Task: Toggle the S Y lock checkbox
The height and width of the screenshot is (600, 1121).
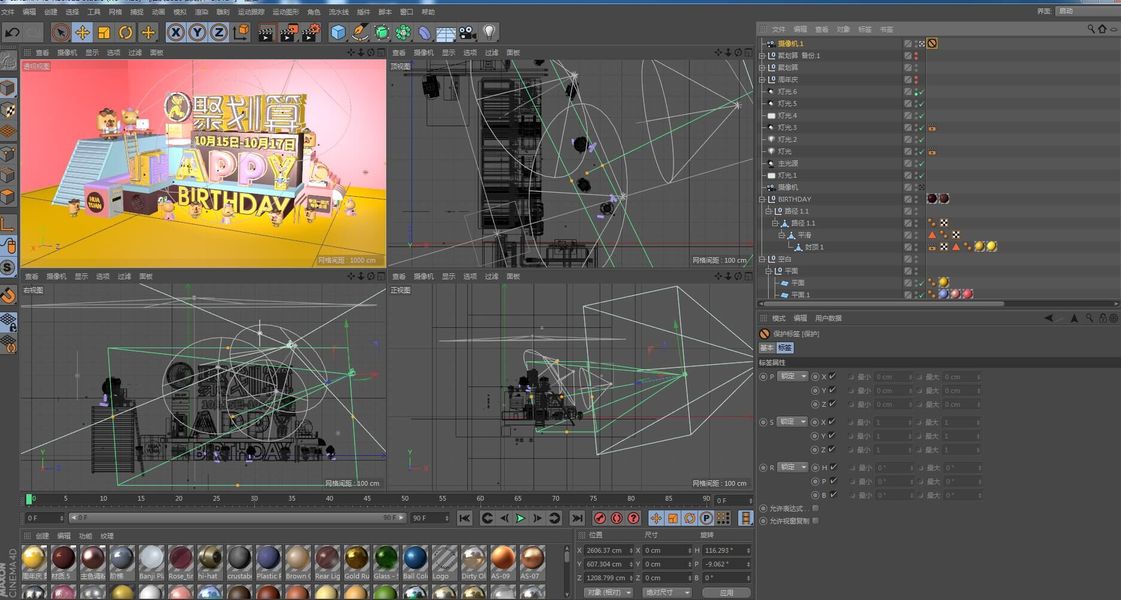Action: point(832,436)
